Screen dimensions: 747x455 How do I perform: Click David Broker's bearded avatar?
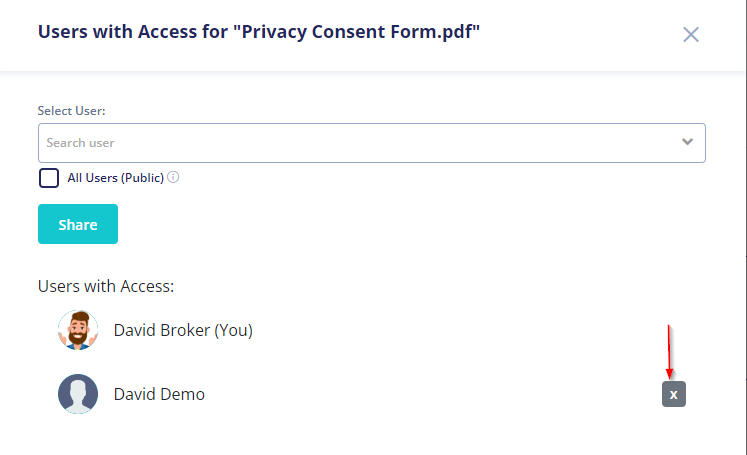78,330
